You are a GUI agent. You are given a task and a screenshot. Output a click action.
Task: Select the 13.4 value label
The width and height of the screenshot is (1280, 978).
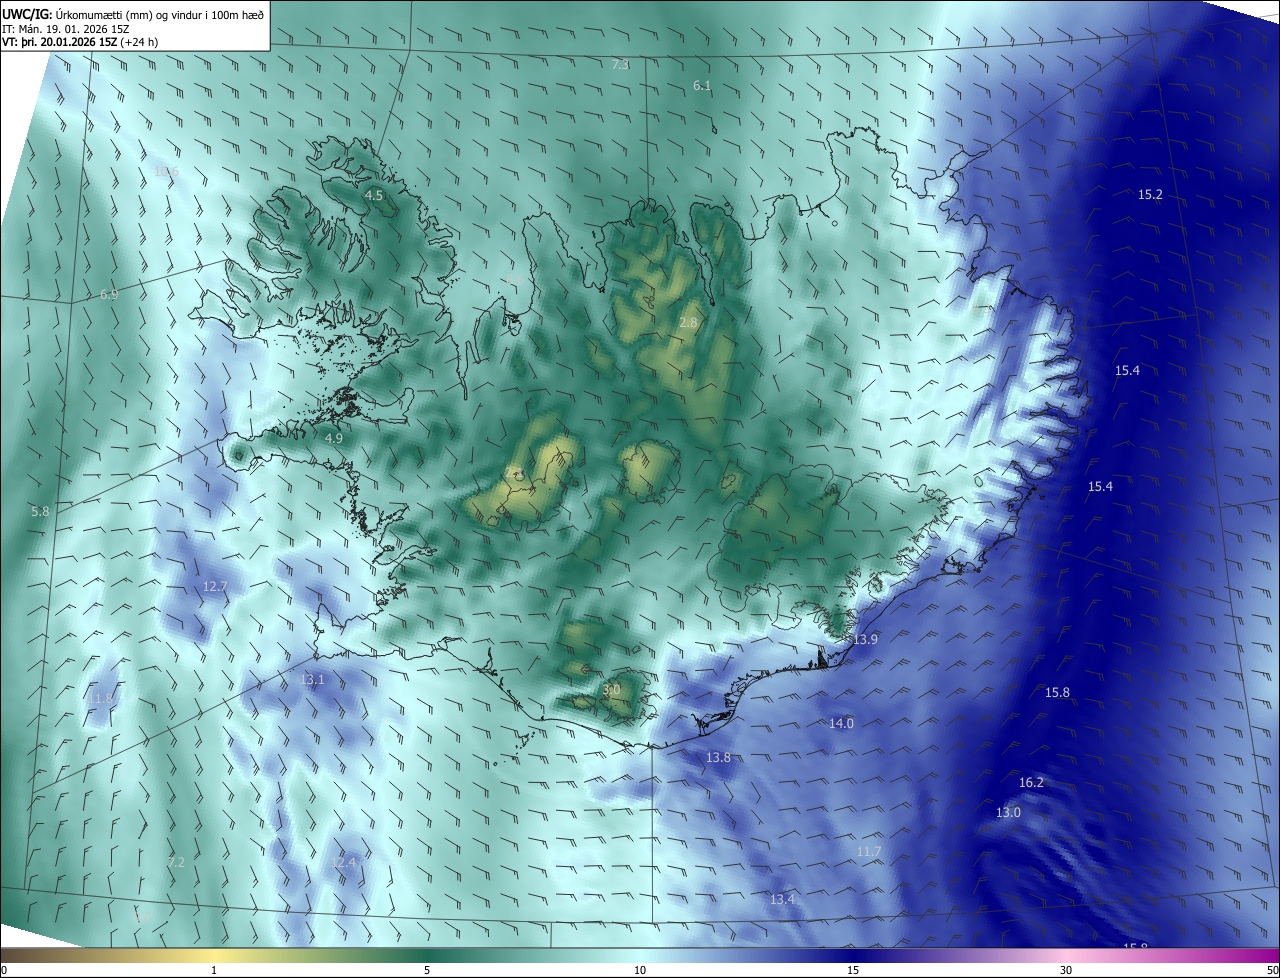pos(782,900)
